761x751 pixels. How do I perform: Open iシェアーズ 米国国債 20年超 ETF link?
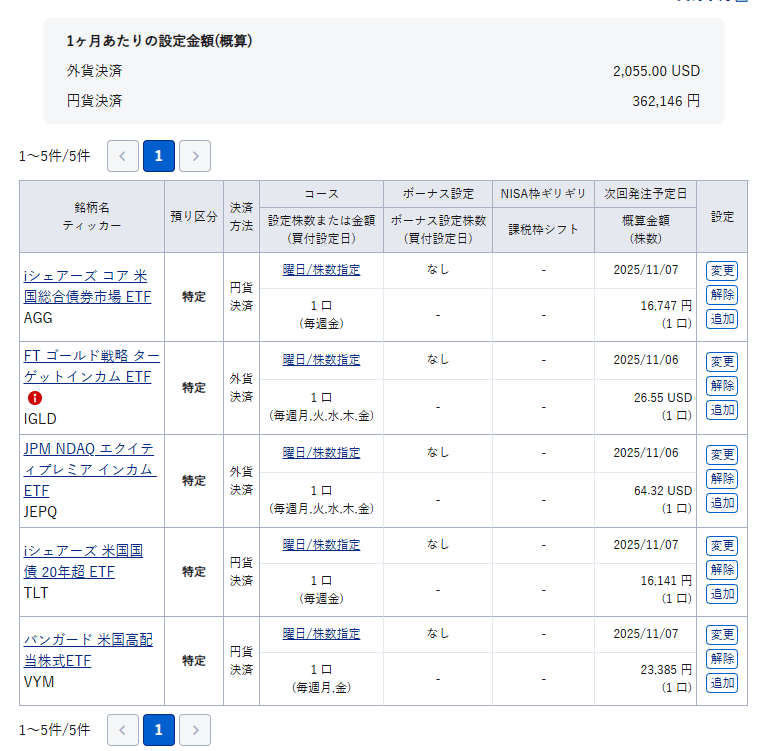coord(85,561)
